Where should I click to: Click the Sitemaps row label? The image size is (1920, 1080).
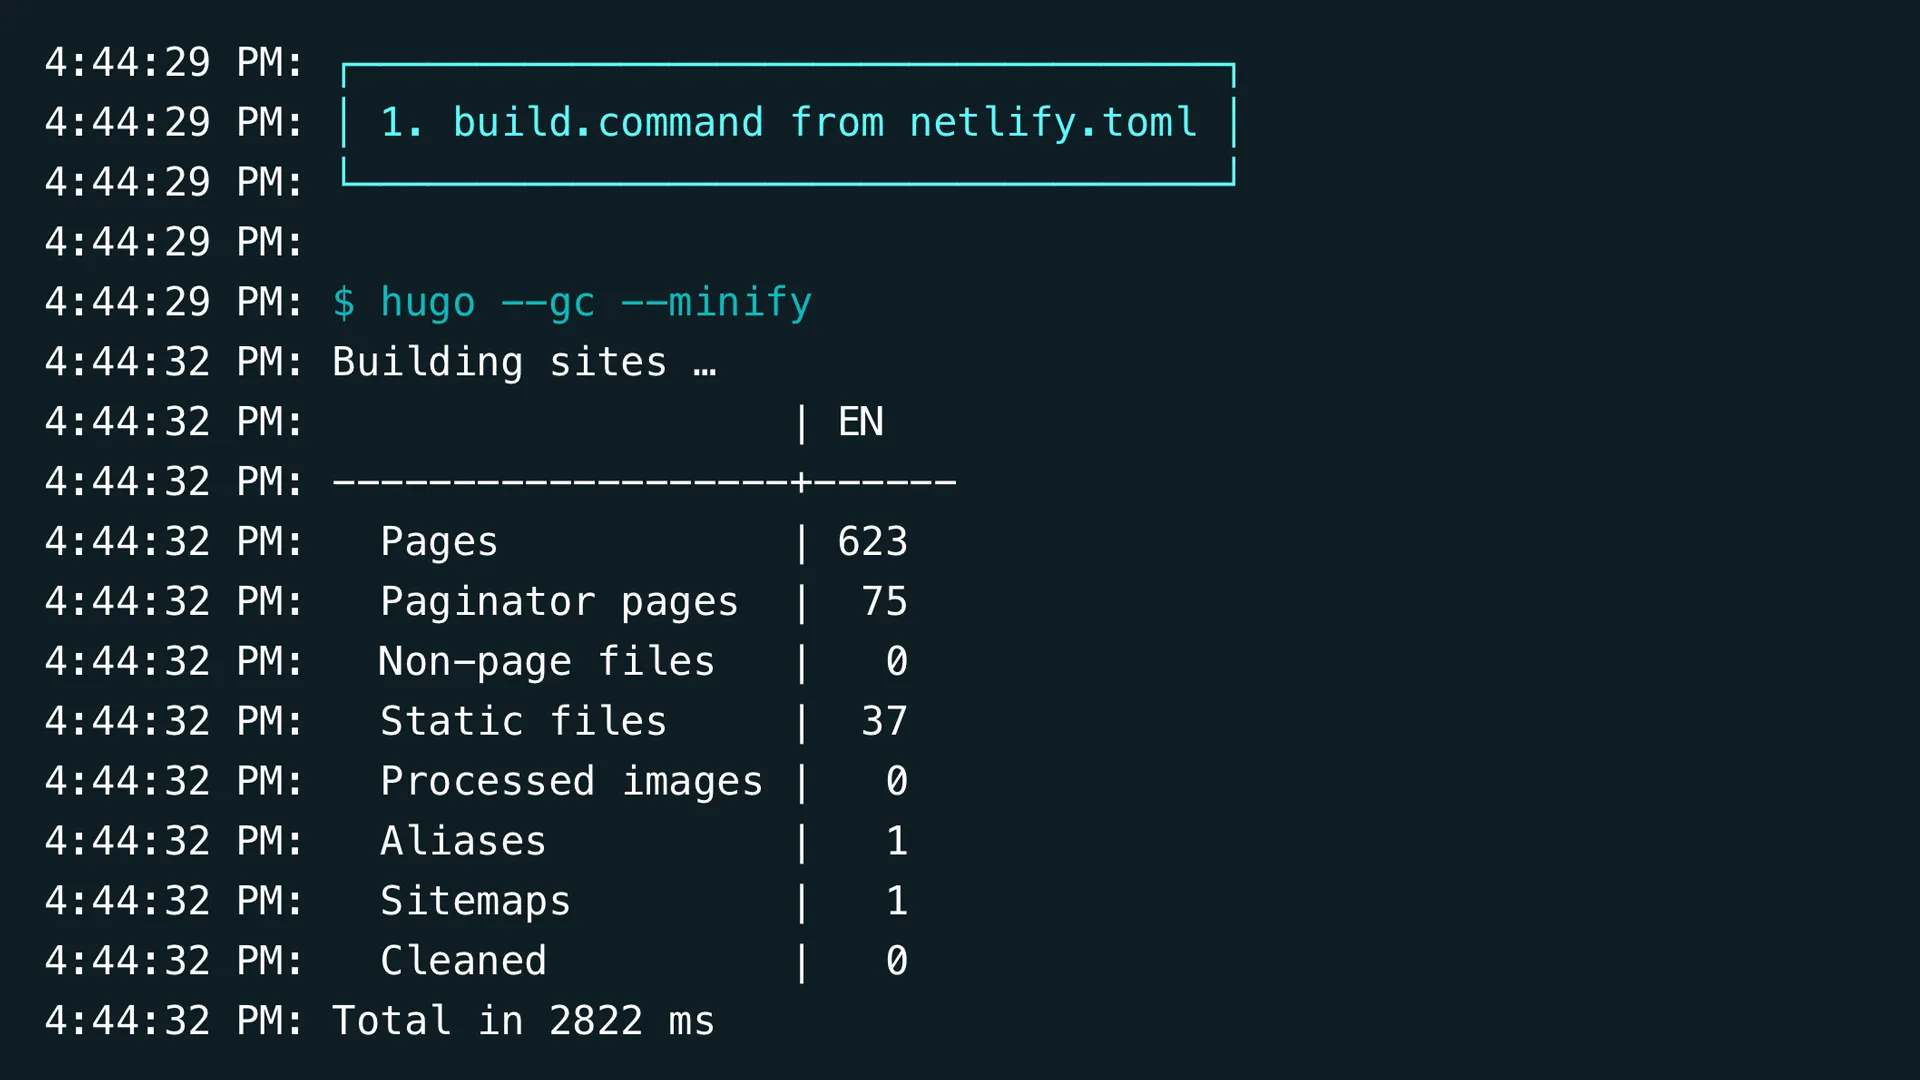[475, 902]
